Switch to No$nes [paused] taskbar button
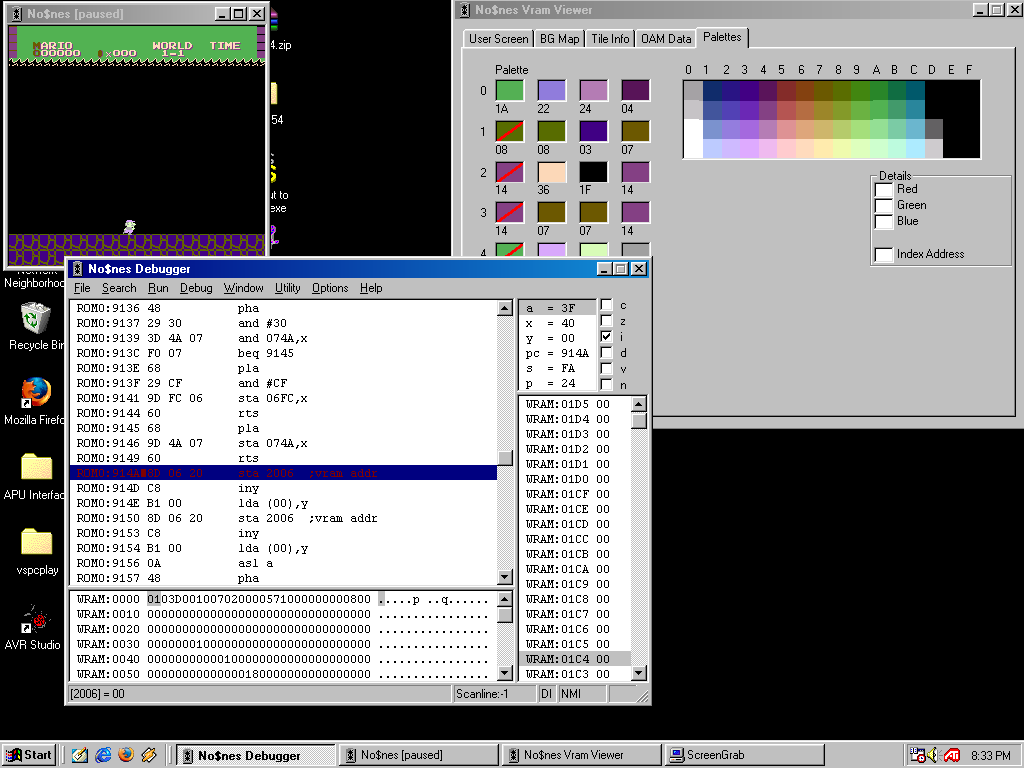This screenshot has height=768, width=1024. tap(418, 755)
